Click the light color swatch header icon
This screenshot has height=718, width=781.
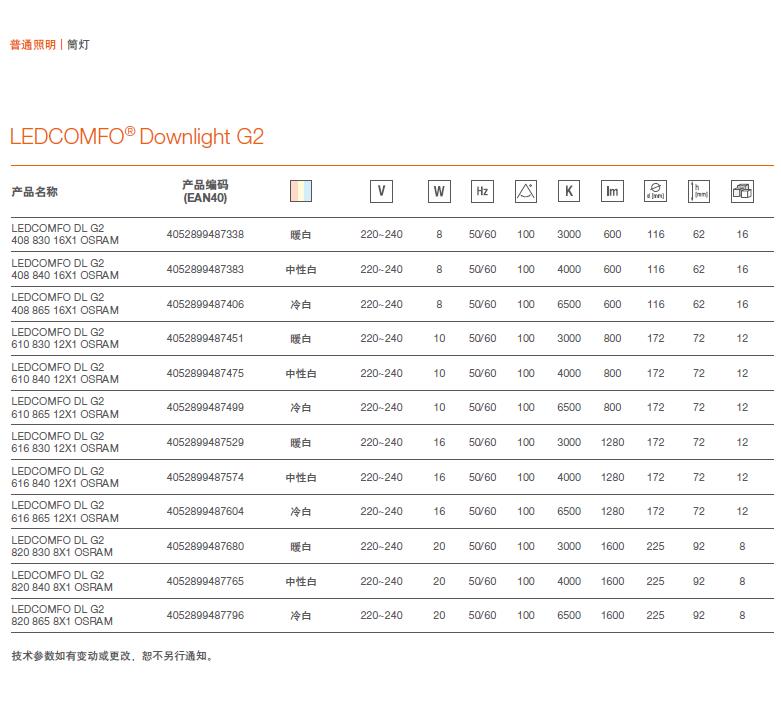coord(301,191)
